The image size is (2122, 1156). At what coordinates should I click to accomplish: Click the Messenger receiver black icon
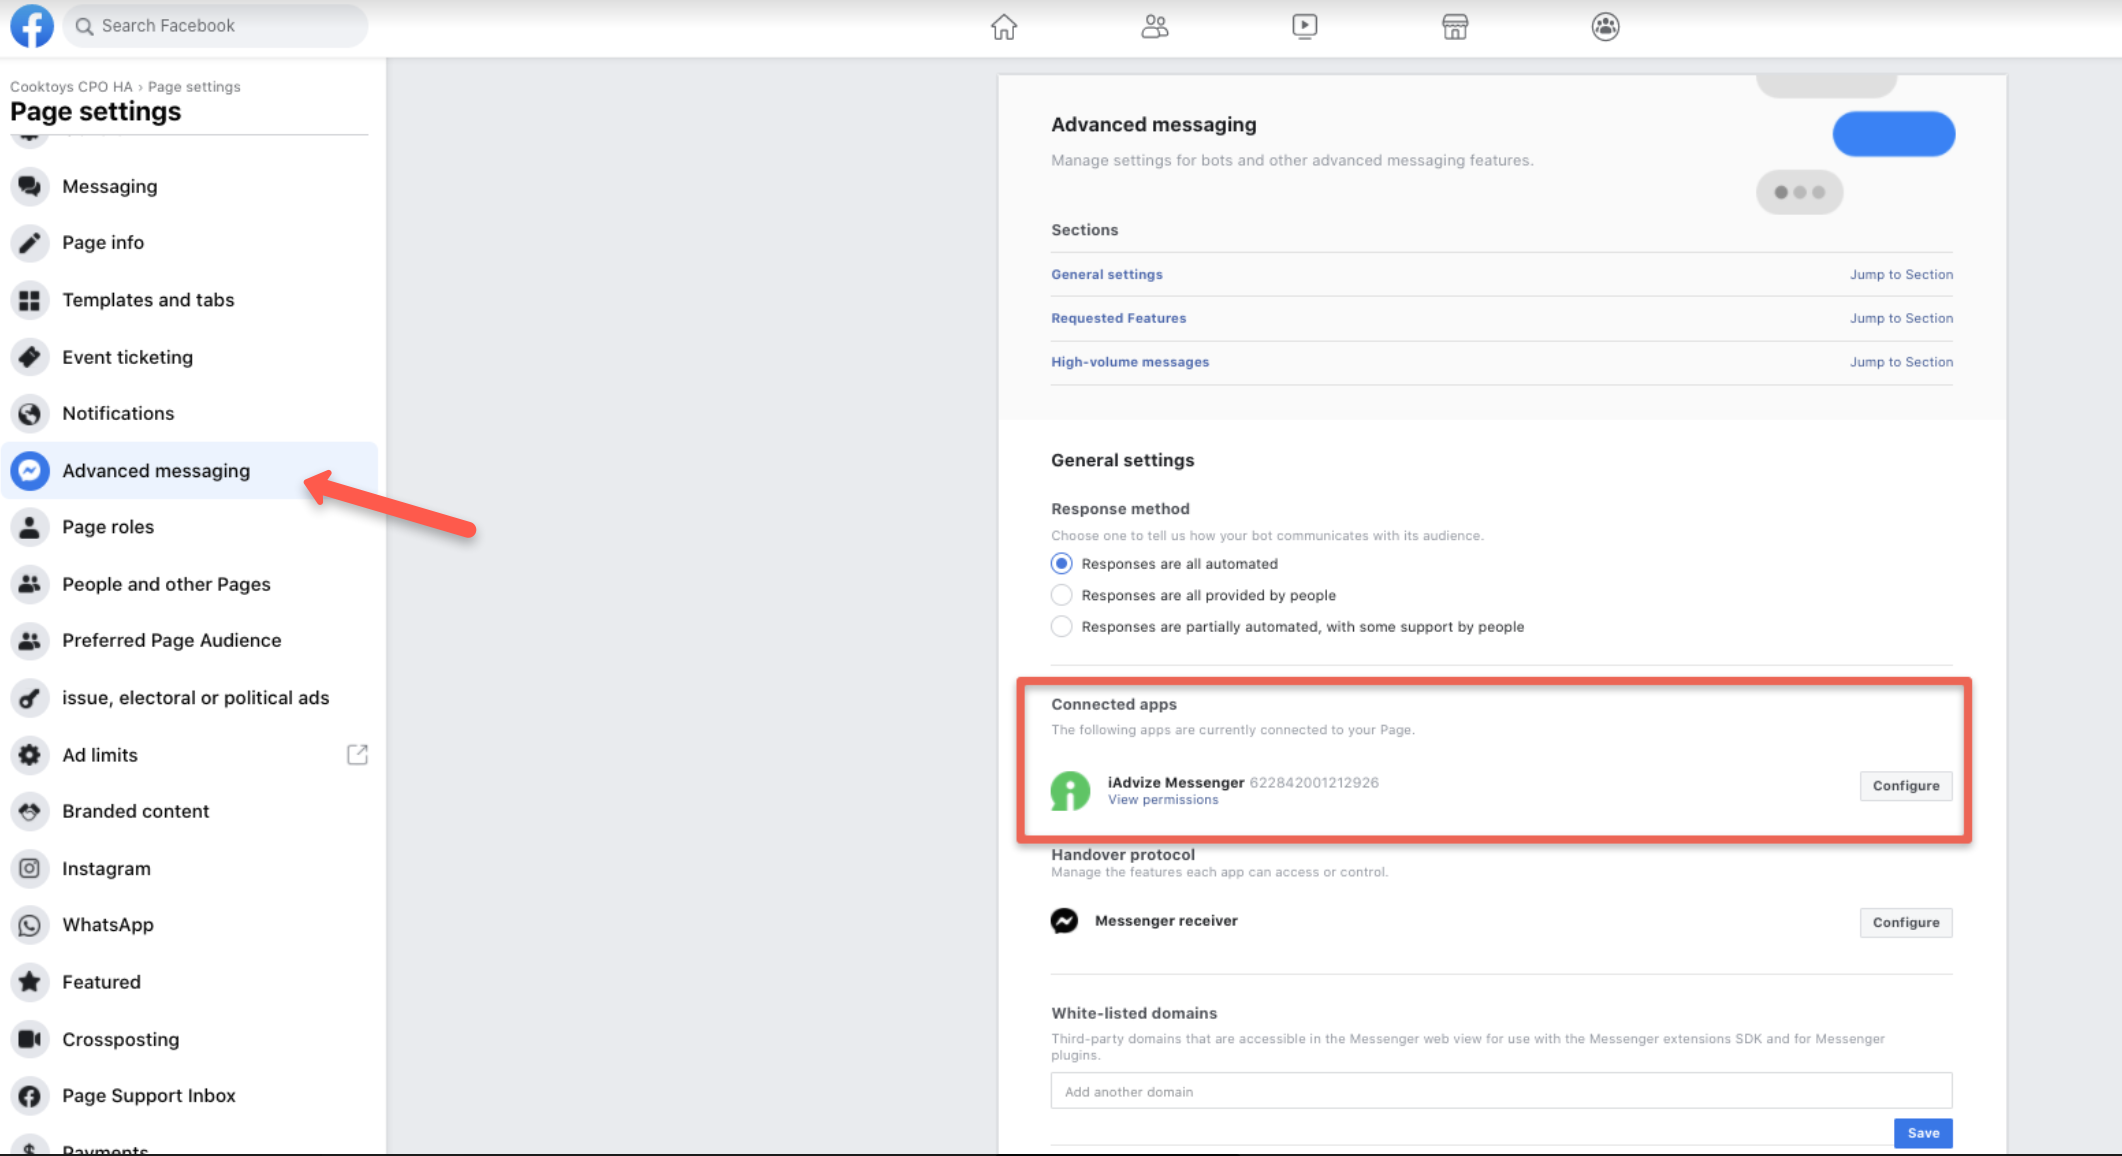(1064, 920)
